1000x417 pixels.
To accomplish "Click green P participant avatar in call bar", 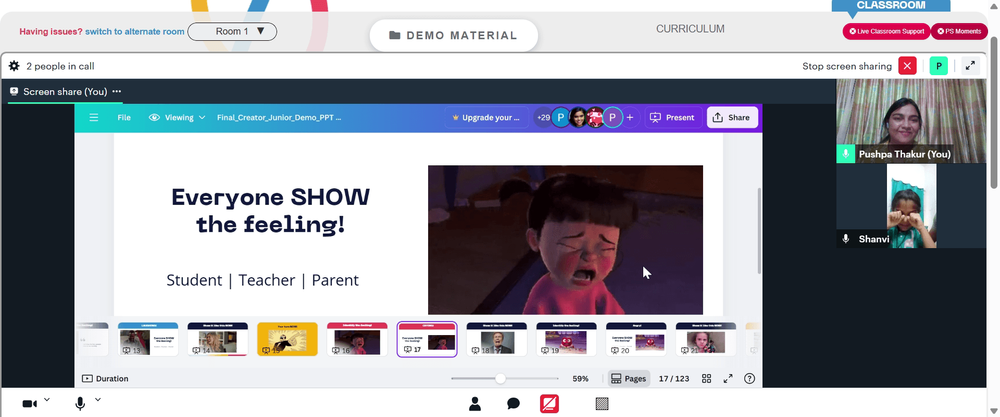I will [x=939, y=66].
